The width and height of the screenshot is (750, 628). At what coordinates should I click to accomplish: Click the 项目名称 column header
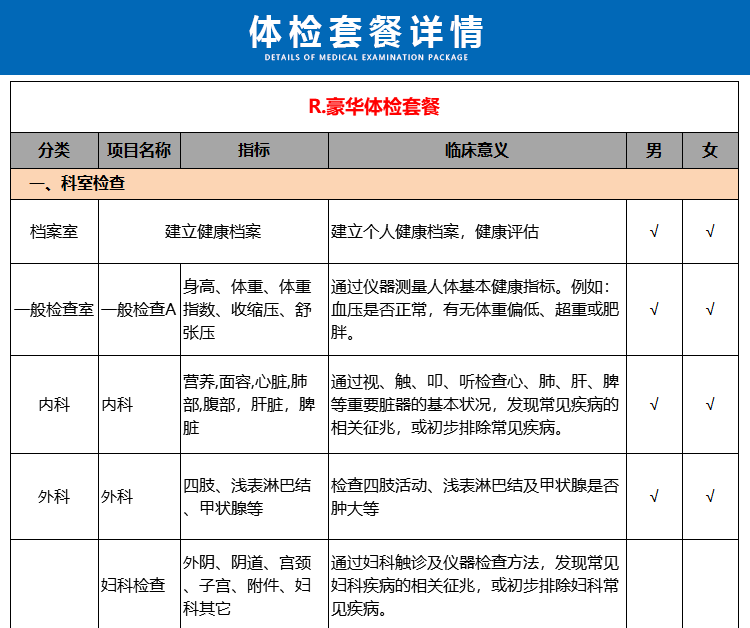pyautogui.click(x=139, y=150)
